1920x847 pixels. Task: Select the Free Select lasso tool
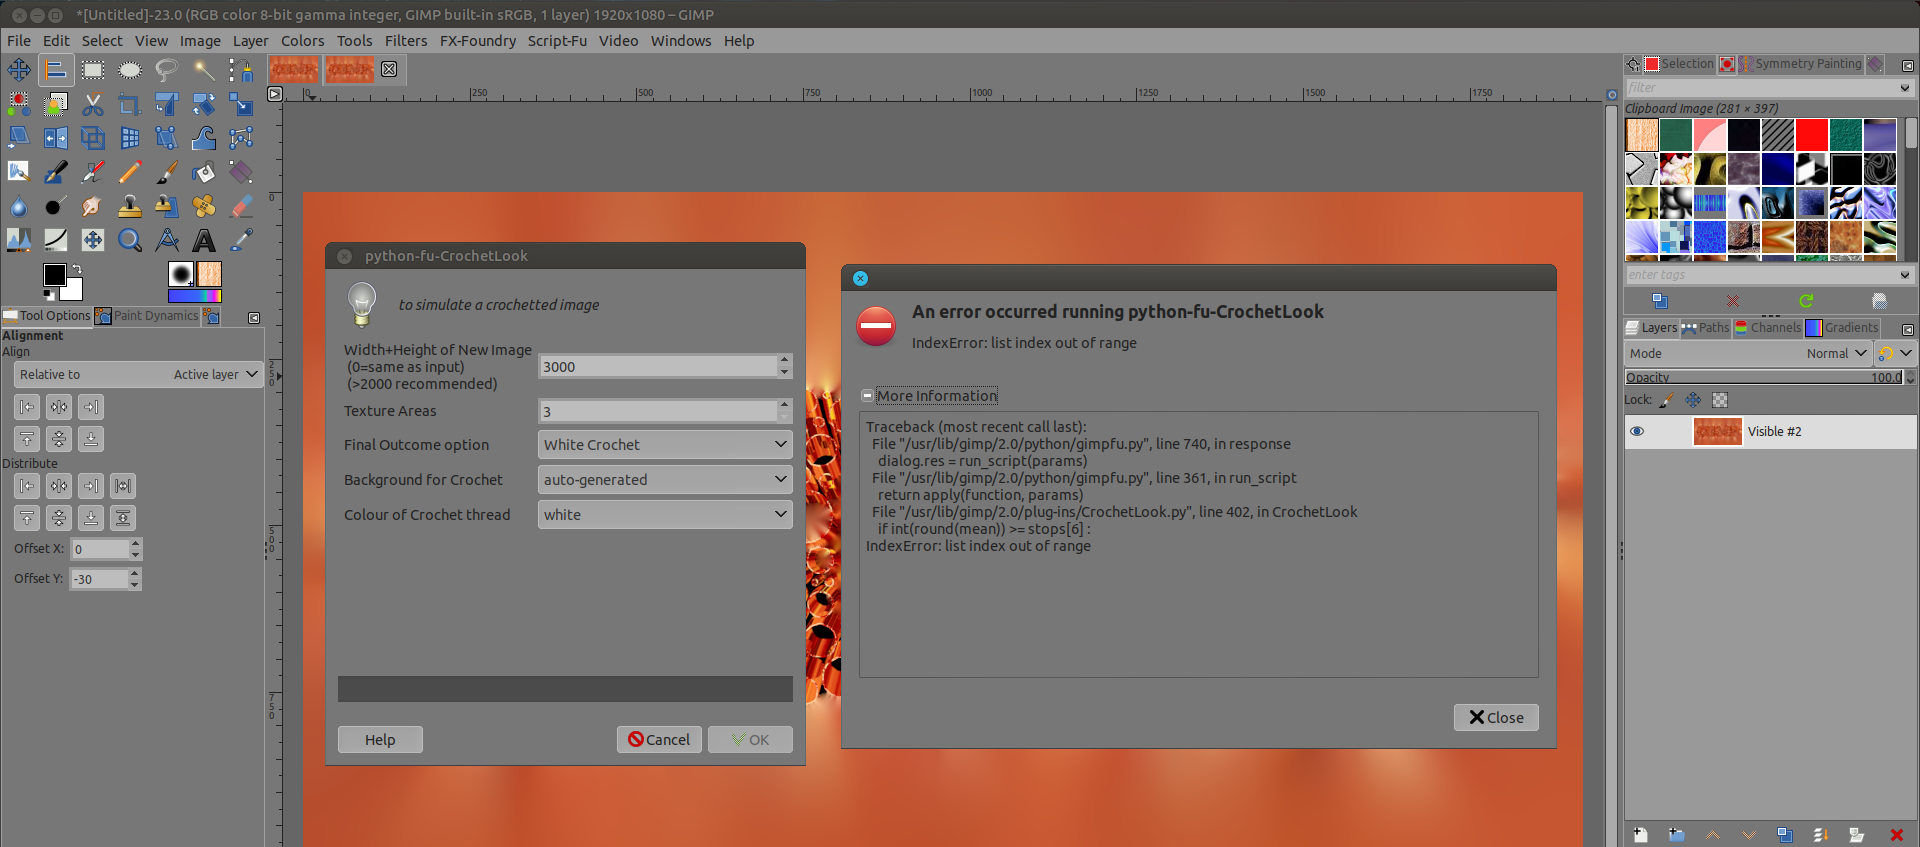(x=167, y=69)
